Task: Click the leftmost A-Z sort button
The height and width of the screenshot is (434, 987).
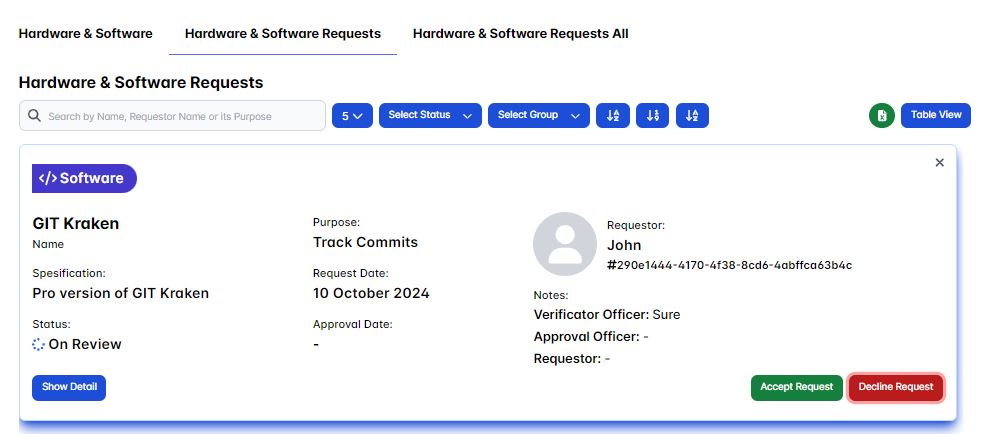Action: (612, 115)
